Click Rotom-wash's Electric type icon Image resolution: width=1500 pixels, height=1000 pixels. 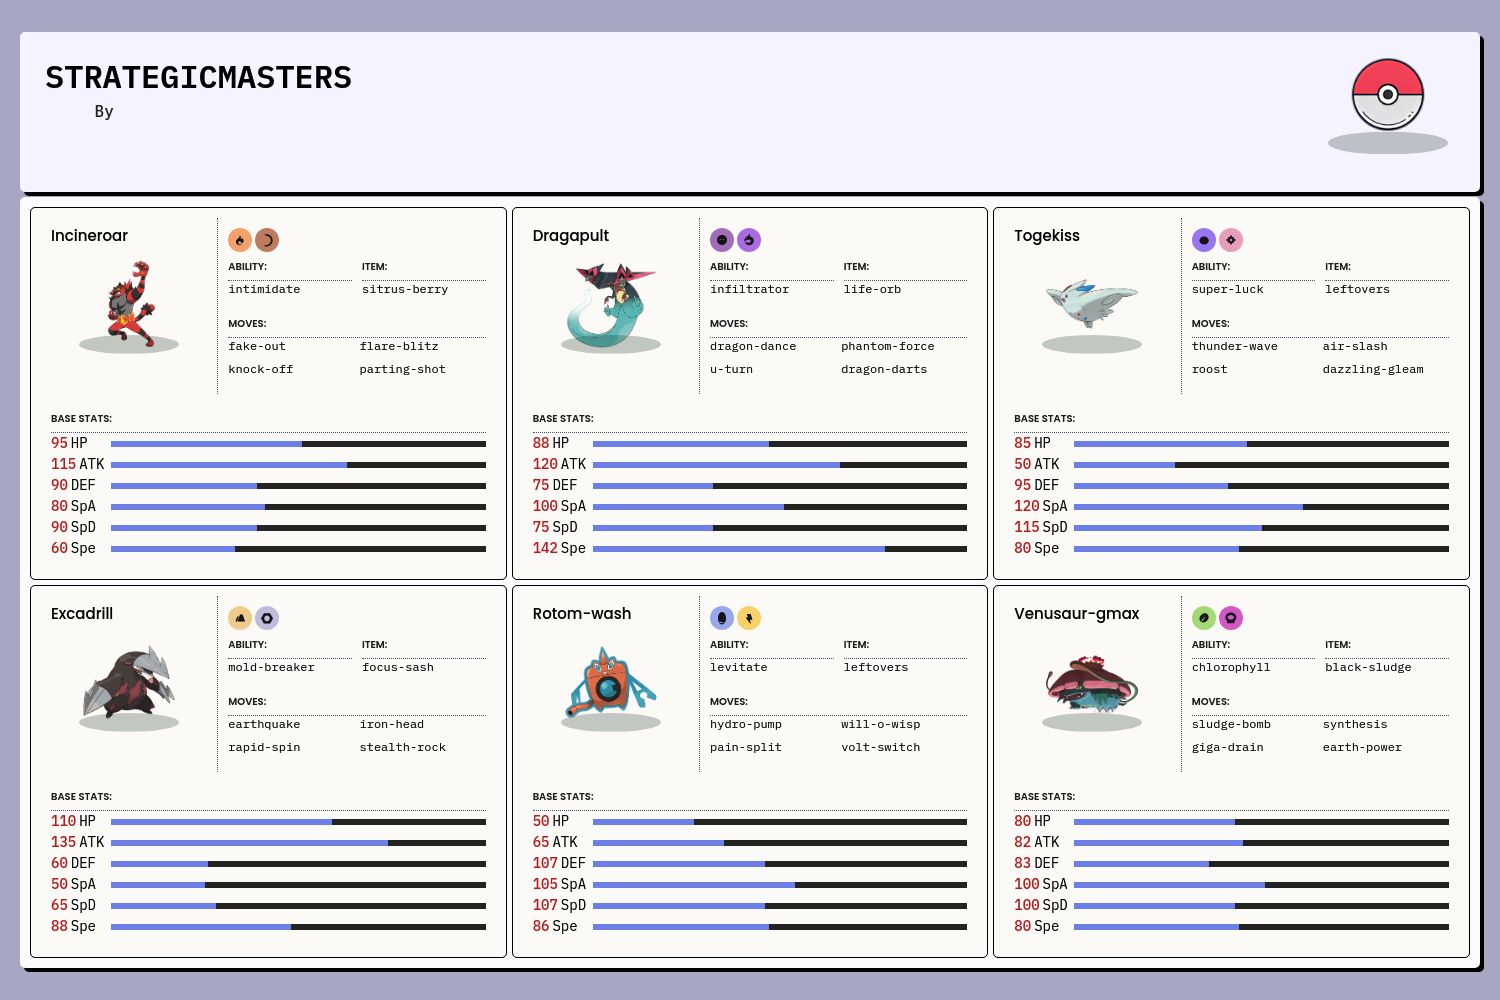tap(749, 618)
